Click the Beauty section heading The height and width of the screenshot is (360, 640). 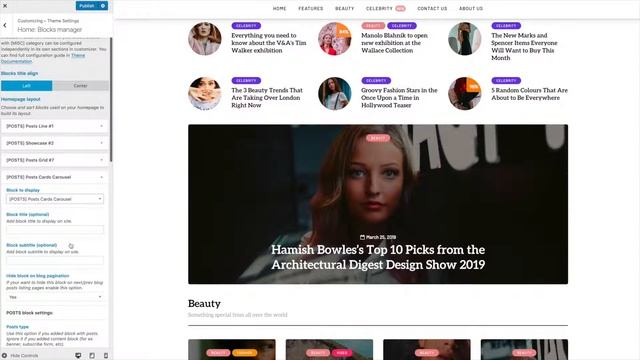204,304
